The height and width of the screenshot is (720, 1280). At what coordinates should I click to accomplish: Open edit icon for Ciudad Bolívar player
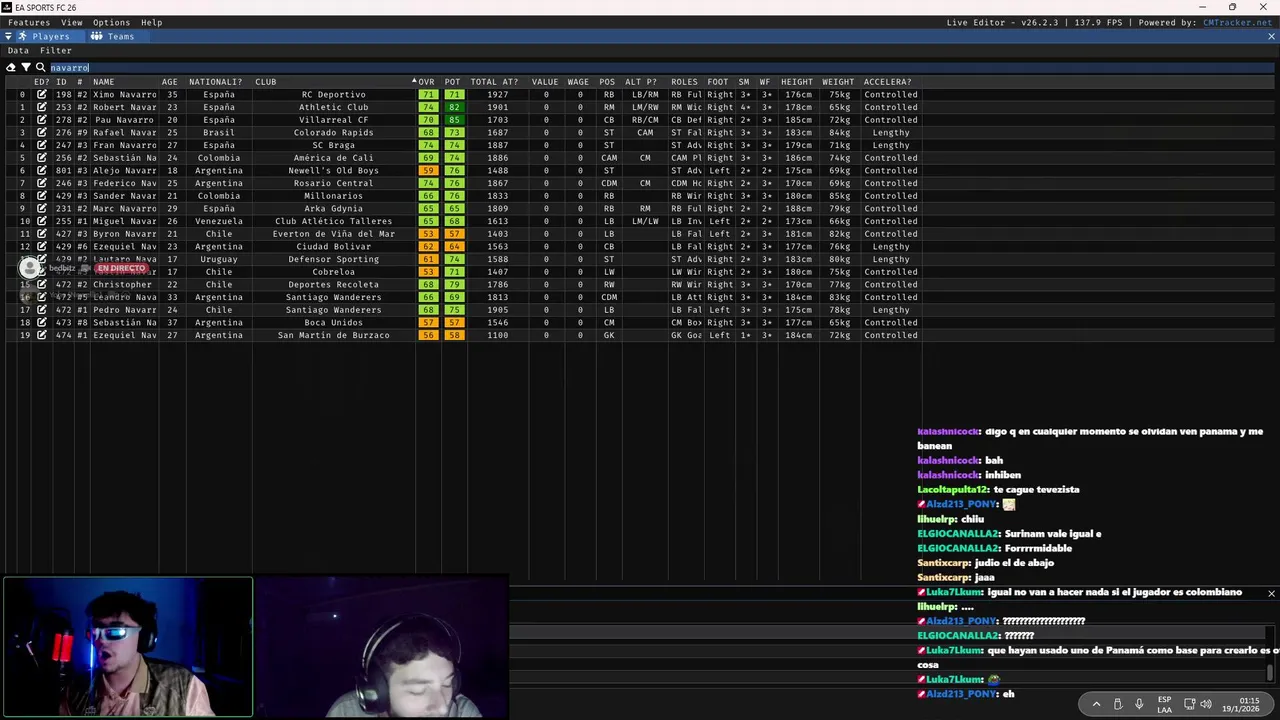(42, 247)
